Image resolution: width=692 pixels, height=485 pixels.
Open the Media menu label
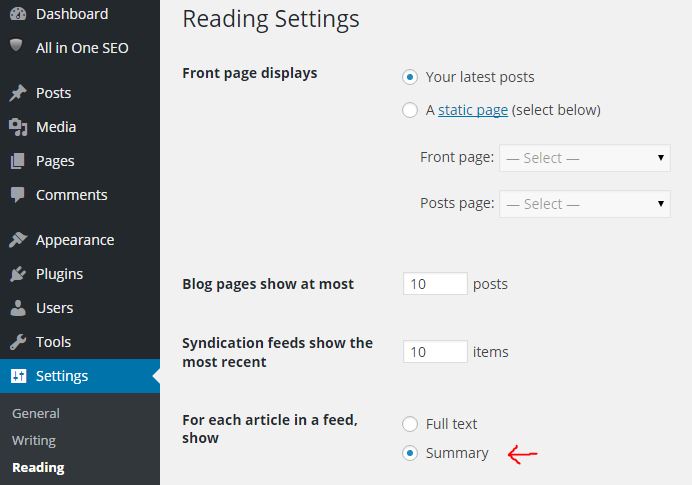56,127
